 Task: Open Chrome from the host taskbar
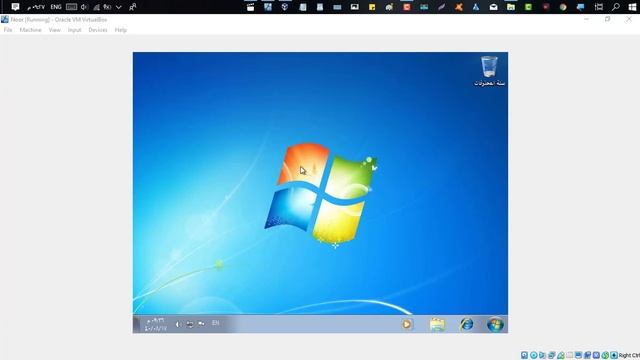point(563,7)
